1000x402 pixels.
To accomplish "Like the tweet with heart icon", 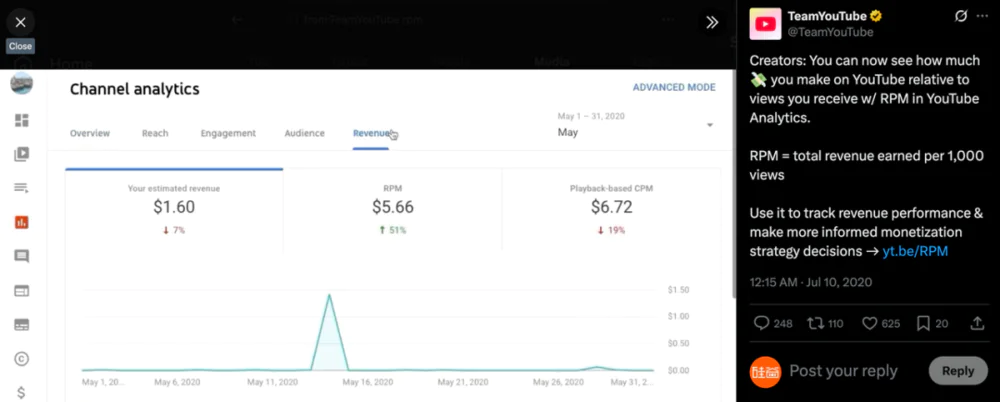I will coord(870,323).
